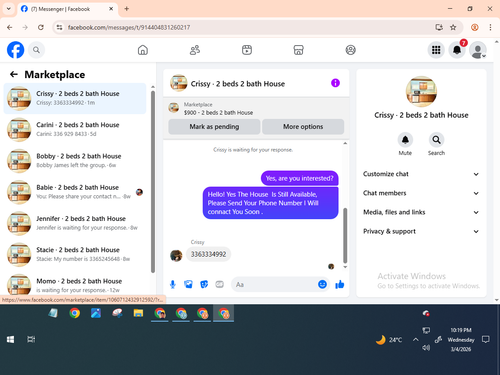Screen dimensions: 500x375
Task: Open Jennifer - 2 beds 2 bath House chat
Action: click(x=75, y=223)
